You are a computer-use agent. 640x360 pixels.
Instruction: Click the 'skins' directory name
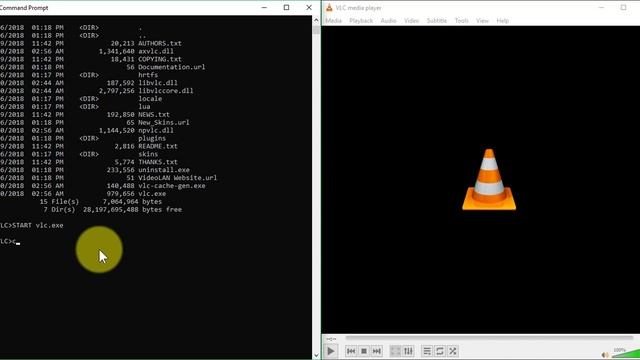click(148, 154)
